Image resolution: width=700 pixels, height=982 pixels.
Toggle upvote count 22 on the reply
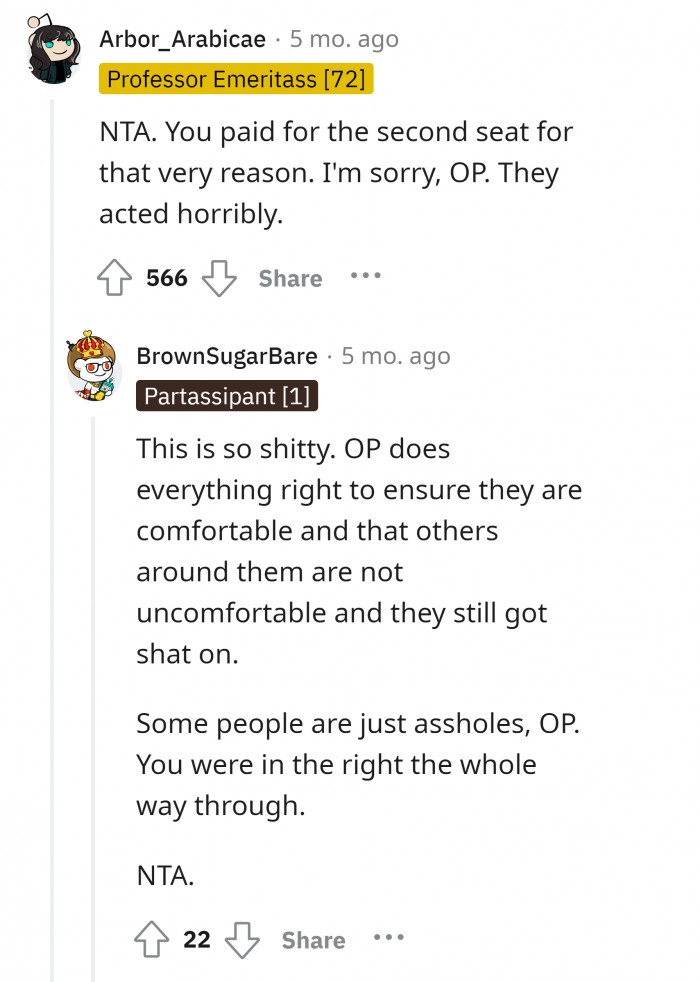tap(197, 939)
